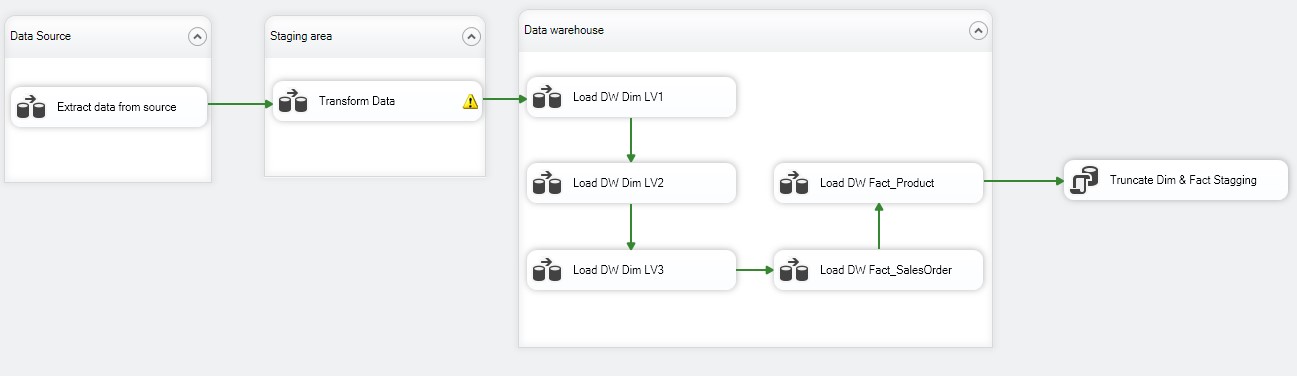This screenshot has width=1297, height=376.
Task: Click the Load DW Dim LV1 data flow icon
Action: click(546, 97)
